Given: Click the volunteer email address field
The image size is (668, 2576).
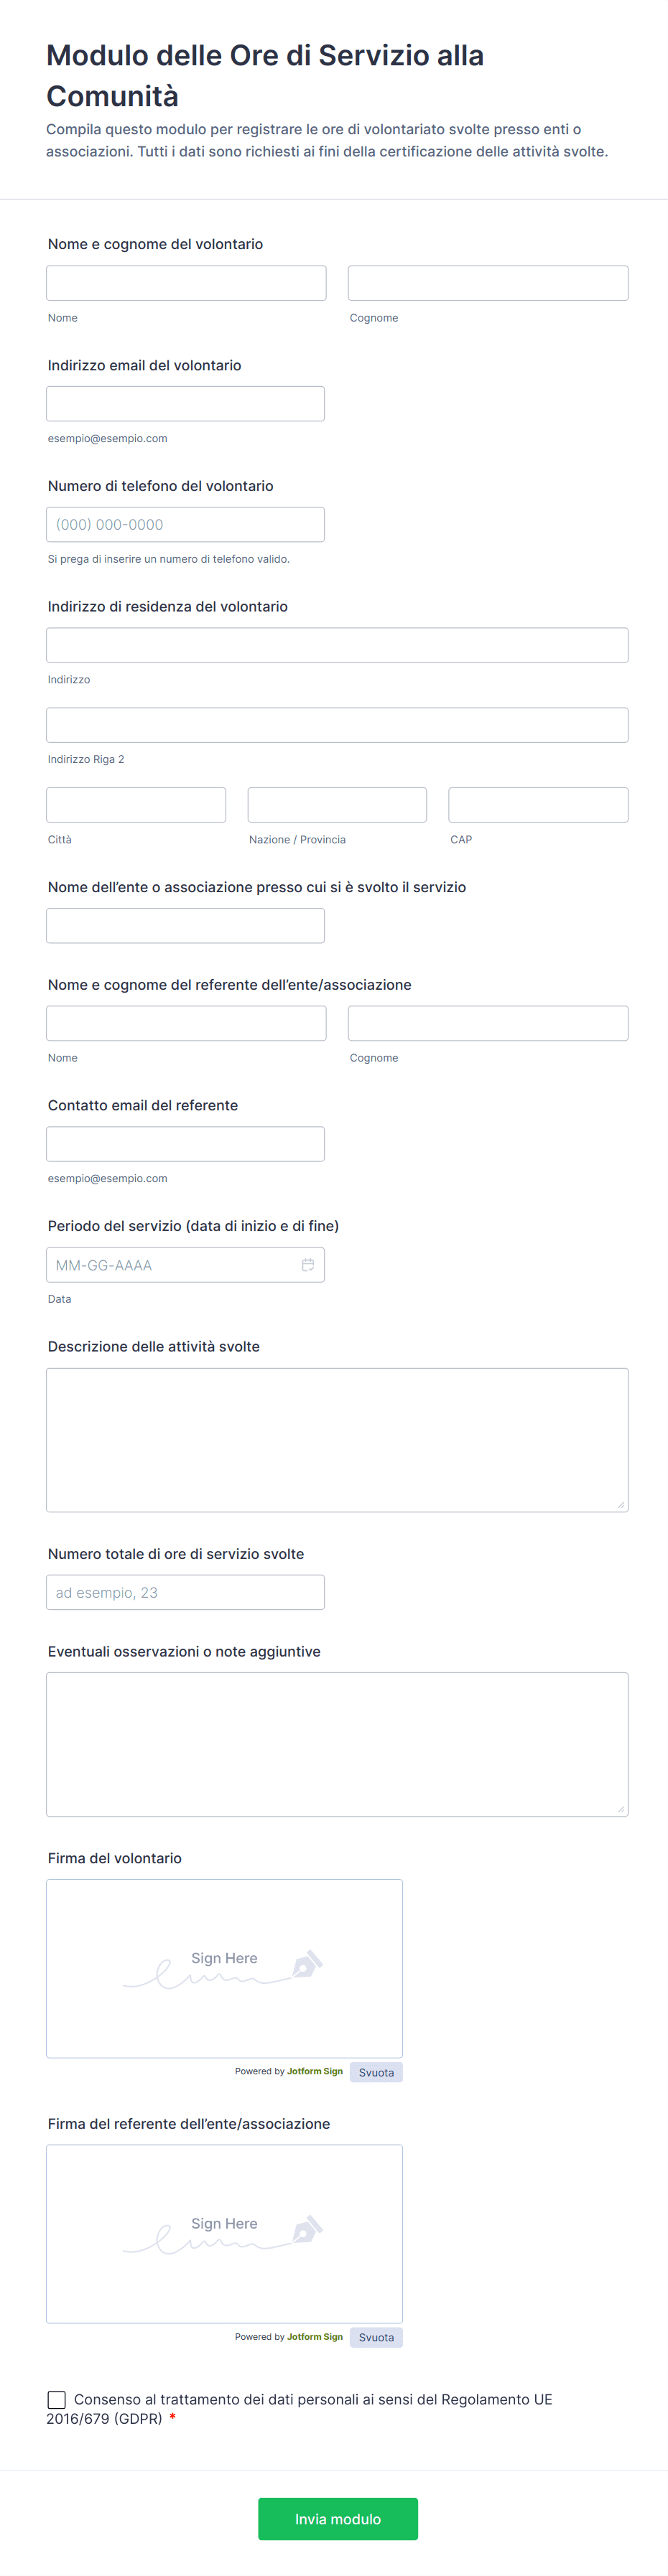Looking at the screenshot, I should pyautogui.click(x=185, y=404).
